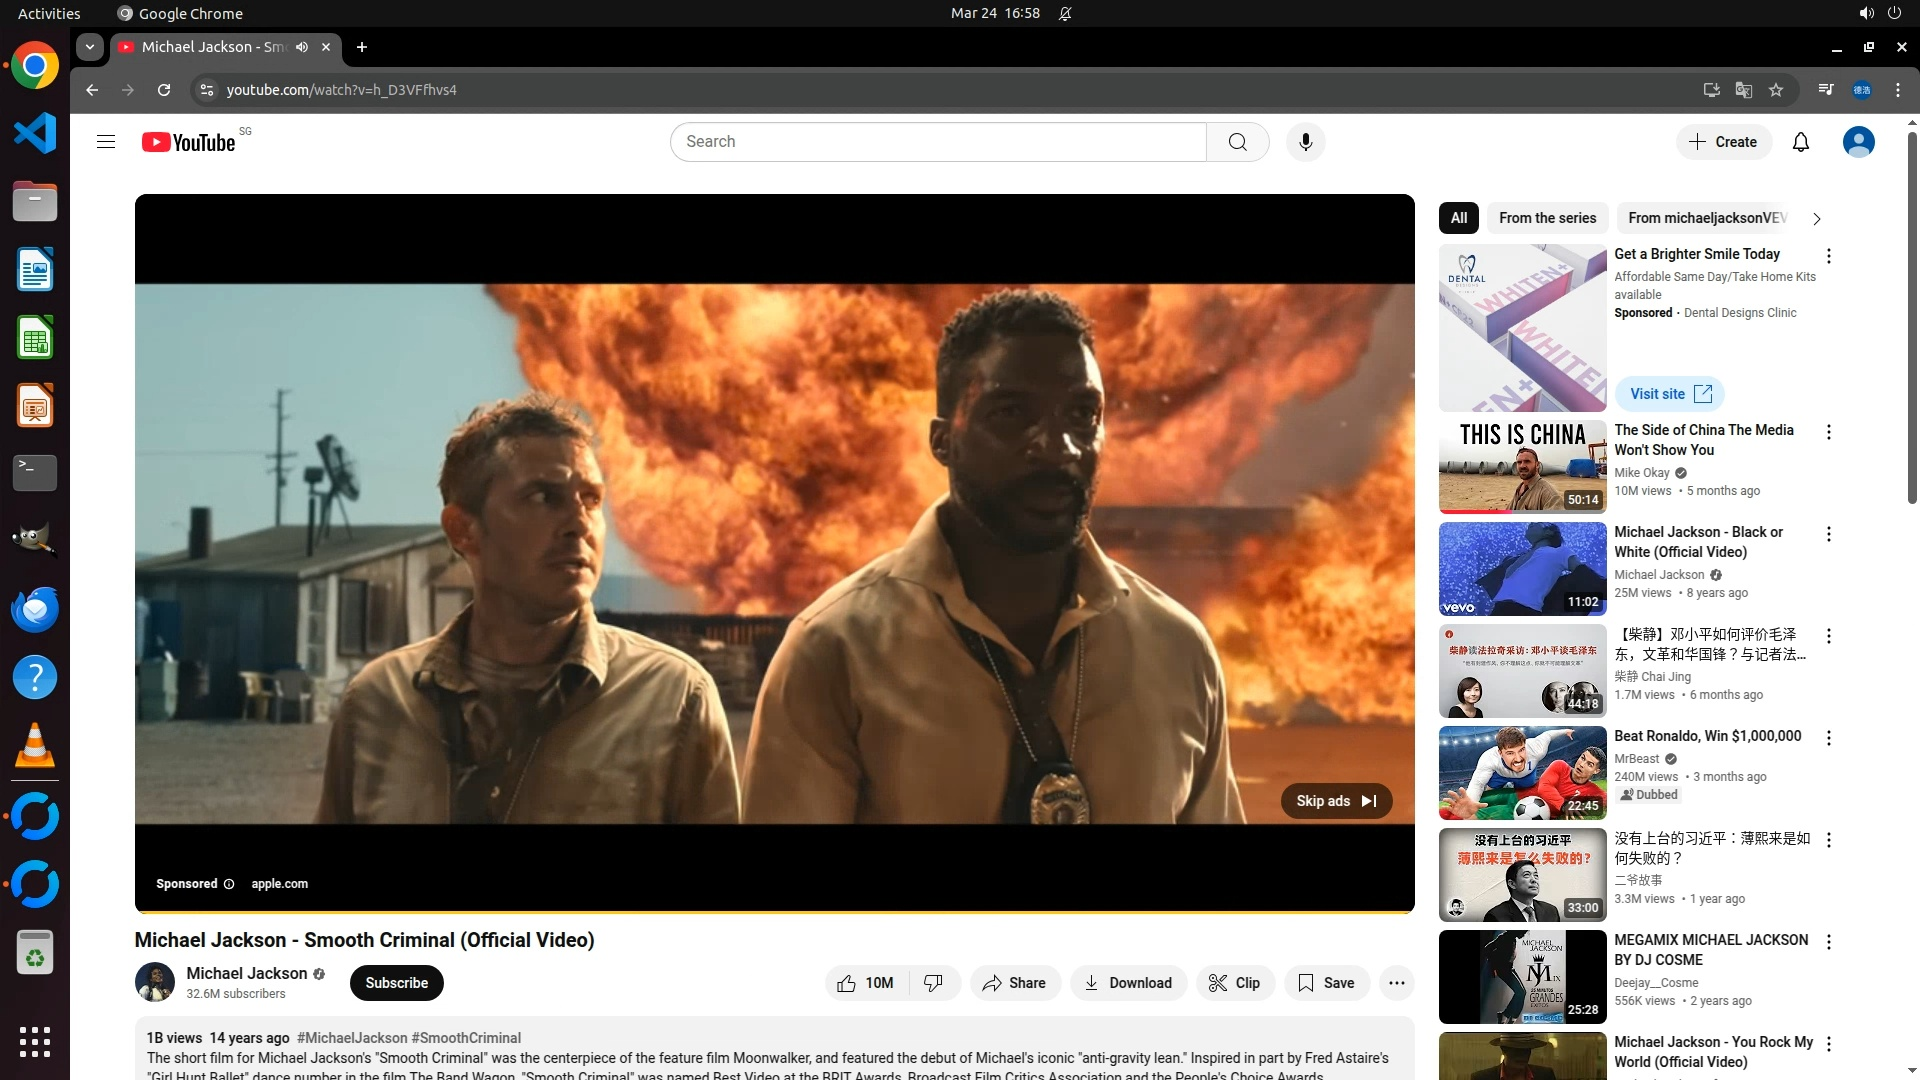The width and height of the screenshot is (1920, 1080).
Task: Click the voice search microphone icon
Action: point(1305,142)
